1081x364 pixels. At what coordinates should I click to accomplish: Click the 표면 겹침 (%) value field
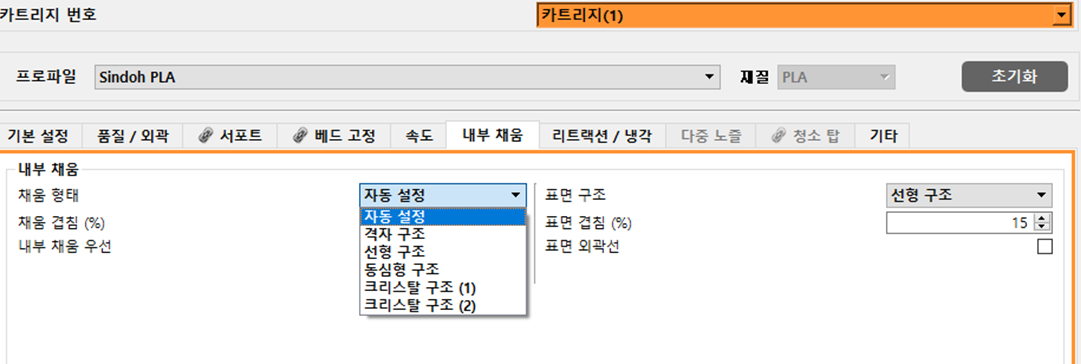pyautogui.click(x=960, y=223)
